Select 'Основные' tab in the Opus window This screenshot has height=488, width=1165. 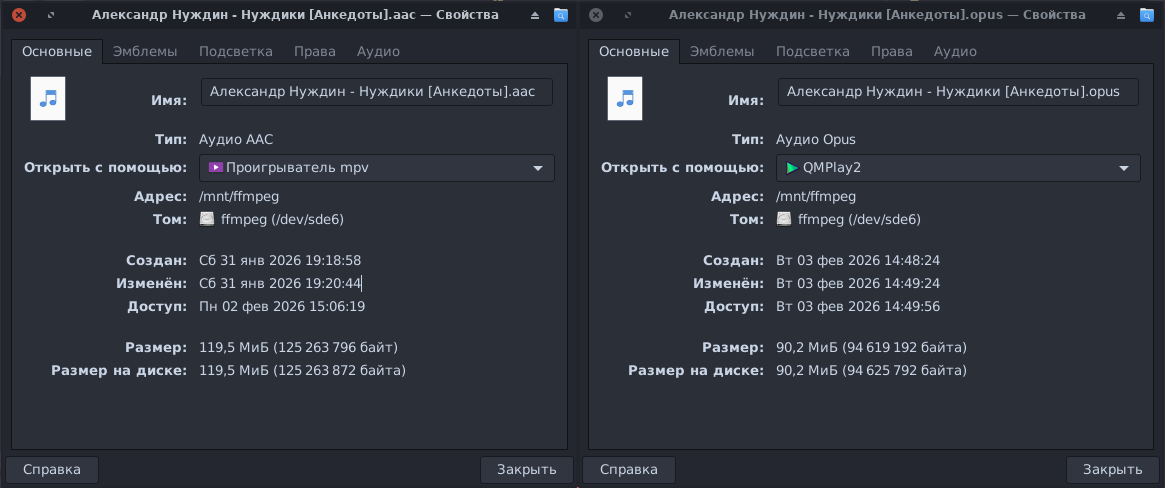[x=634, y=52]
